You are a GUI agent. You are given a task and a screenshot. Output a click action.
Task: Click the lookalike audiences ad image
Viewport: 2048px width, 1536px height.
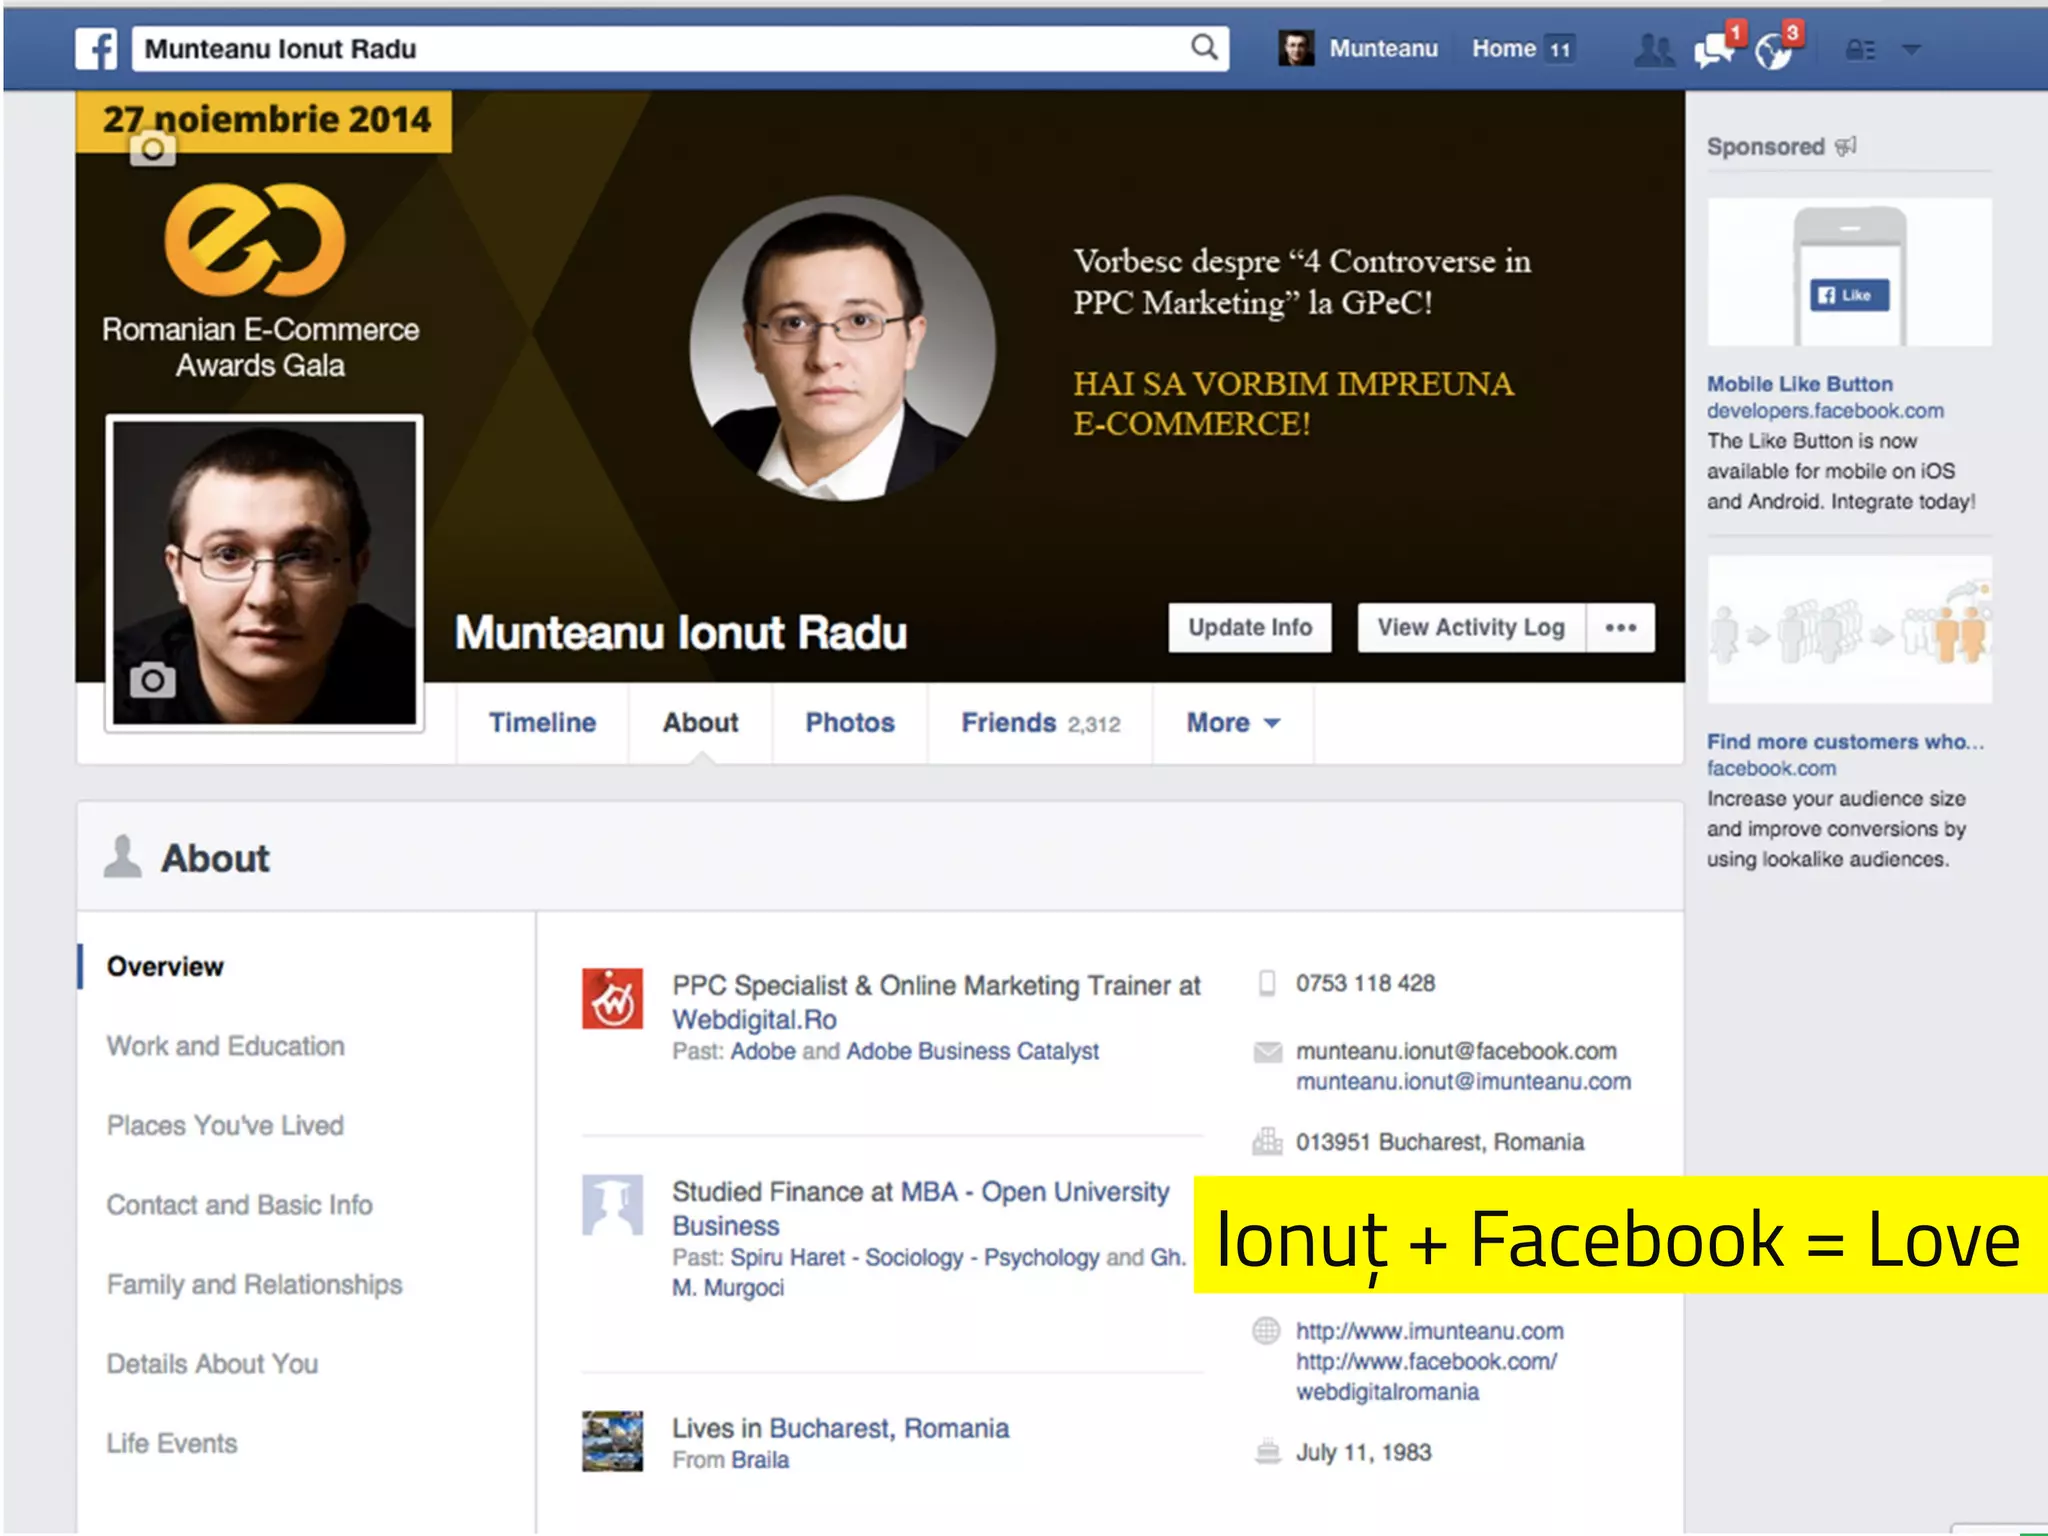coord(1849,629)
